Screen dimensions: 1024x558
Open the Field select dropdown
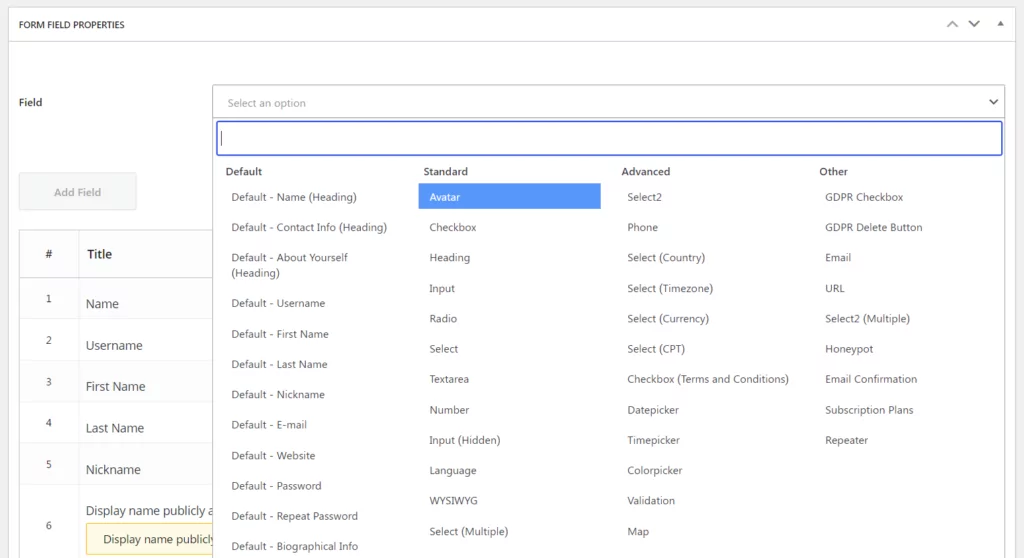click(608, 102)
